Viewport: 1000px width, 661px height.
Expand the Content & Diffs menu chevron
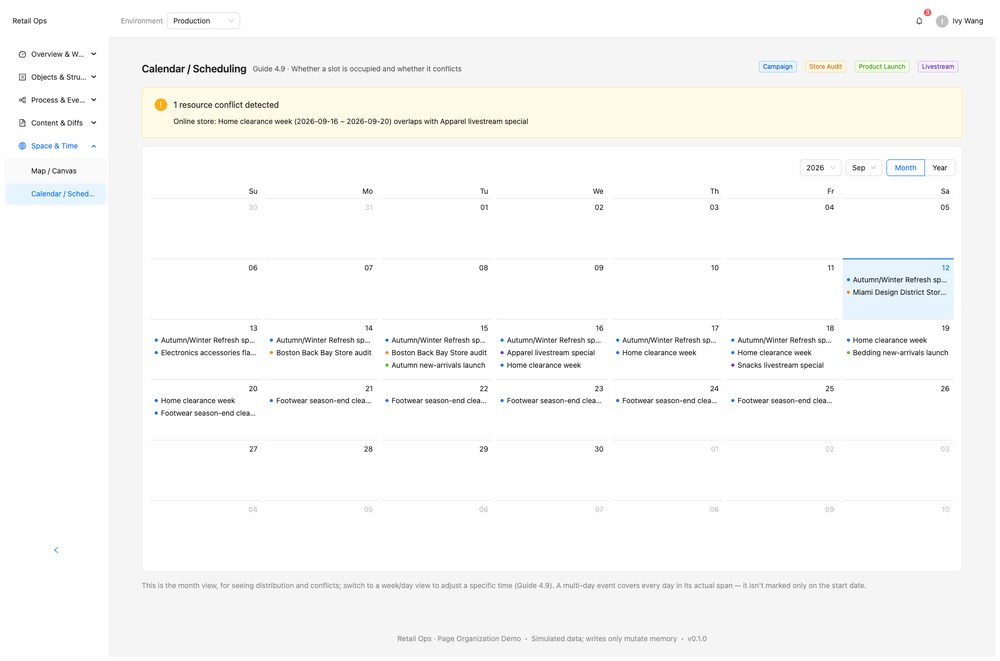[94, 123]
